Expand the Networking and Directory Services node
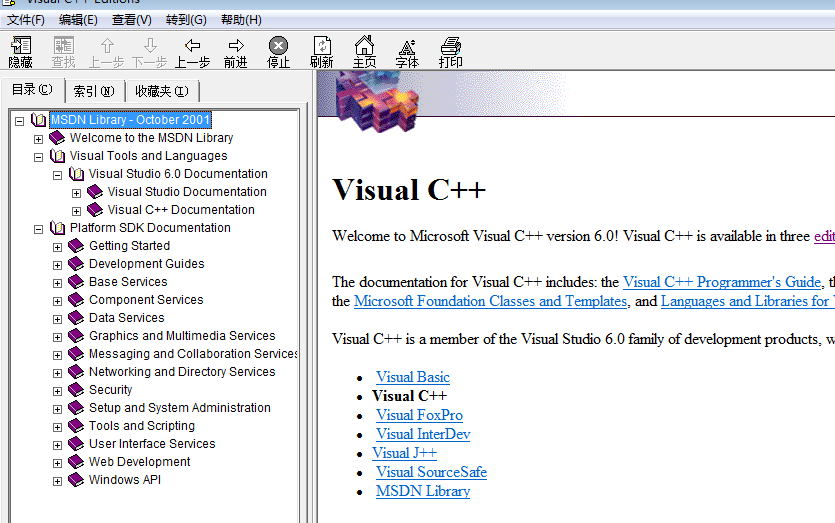The width and height of the screenshot is (835, 523). click(58, 373)
